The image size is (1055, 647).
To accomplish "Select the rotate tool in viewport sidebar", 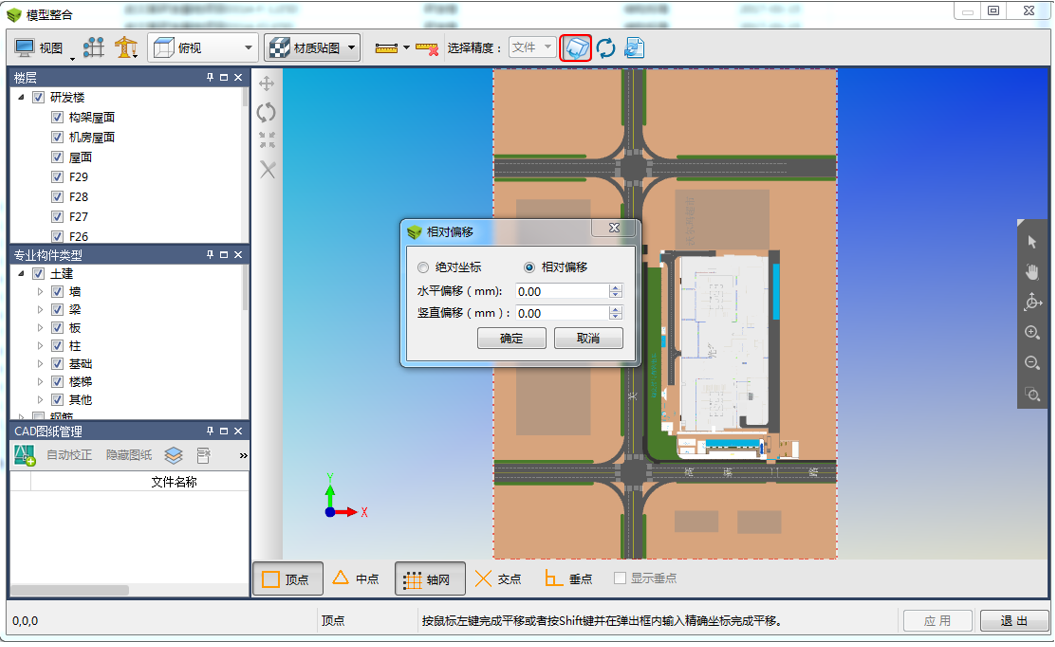I will tap(267, 112).
